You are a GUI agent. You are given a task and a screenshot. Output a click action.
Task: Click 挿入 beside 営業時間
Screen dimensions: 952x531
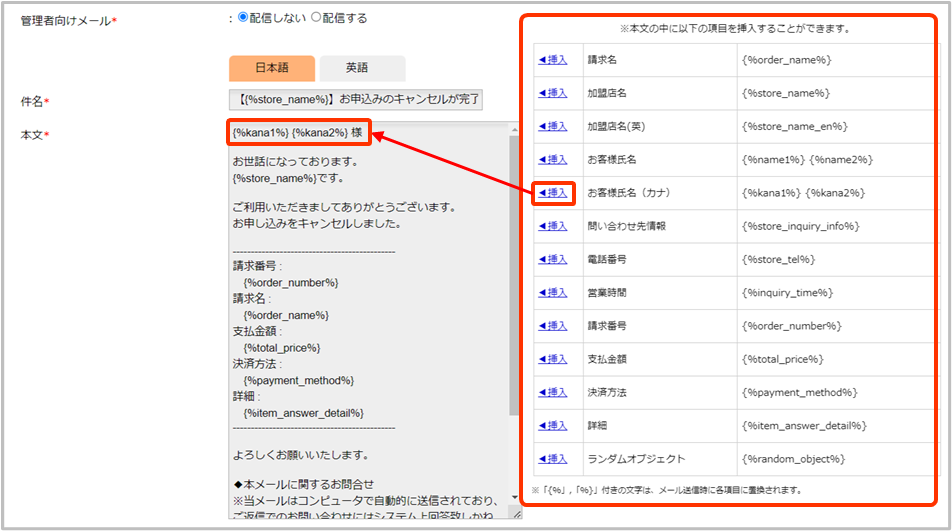553,292
